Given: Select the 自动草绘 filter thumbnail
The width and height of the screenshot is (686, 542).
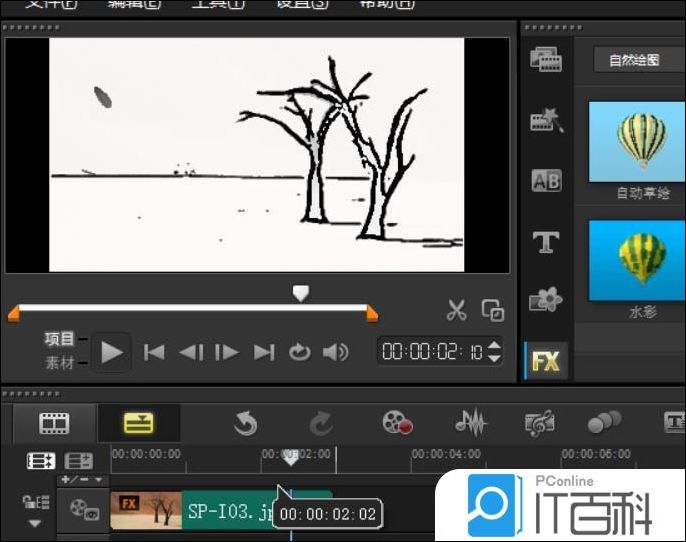Looking at the screenshot, I should (637, 142).
